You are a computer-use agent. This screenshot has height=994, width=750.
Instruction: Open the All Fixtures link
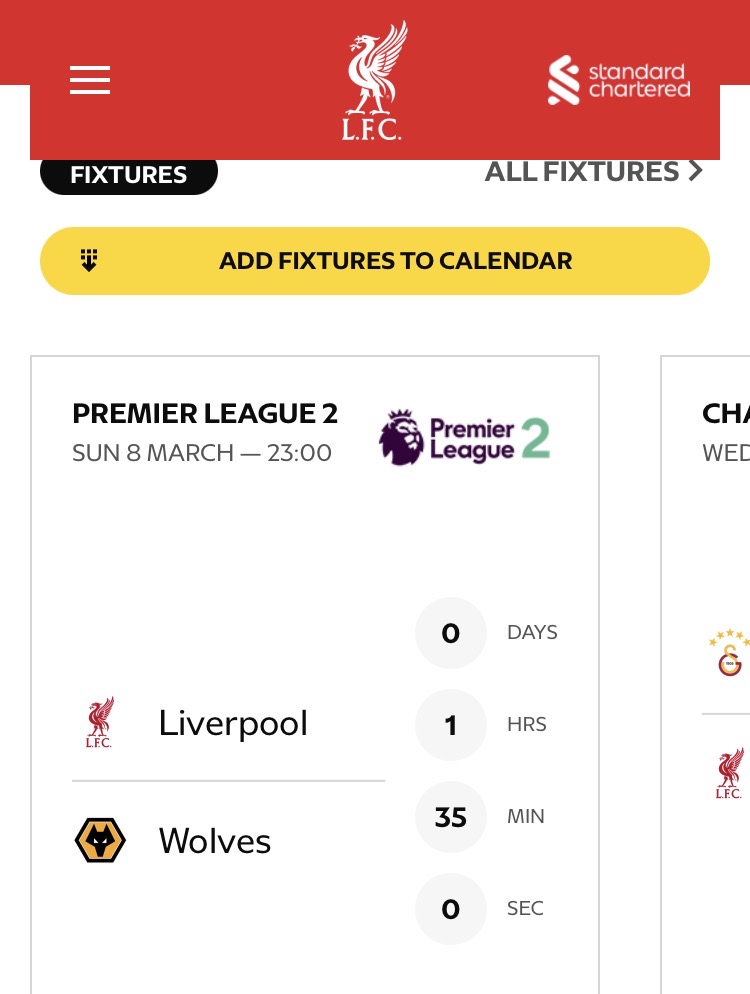click(x=582, y=172)
